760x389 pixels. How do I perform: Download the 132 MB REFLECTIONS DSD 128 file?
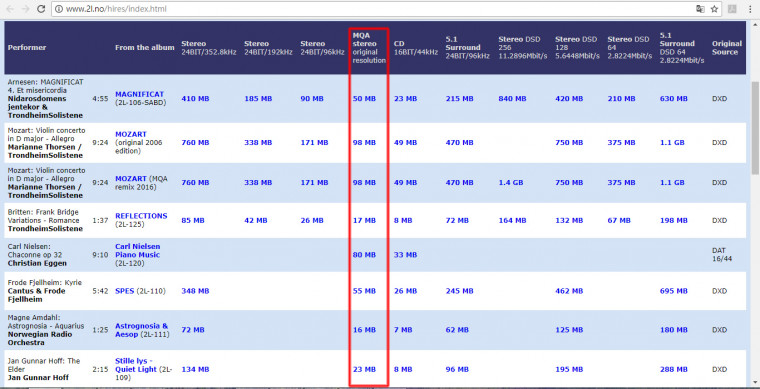[x=569, y=220]
